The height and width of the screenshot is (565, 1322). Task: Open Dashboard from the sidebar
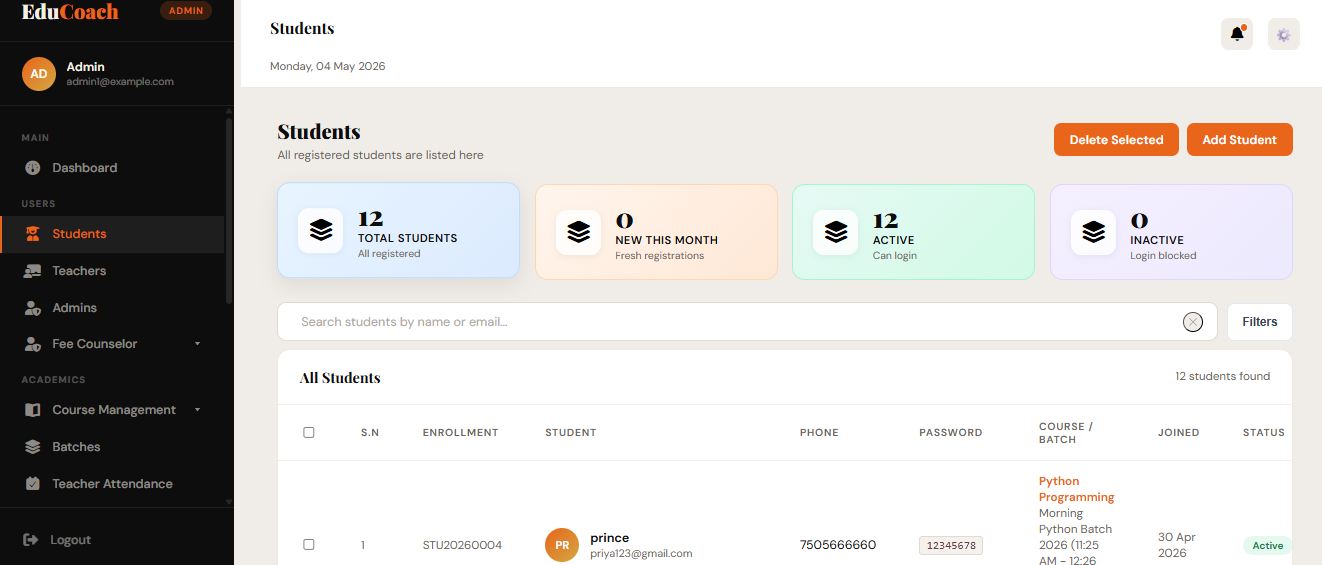coord(112,168)
